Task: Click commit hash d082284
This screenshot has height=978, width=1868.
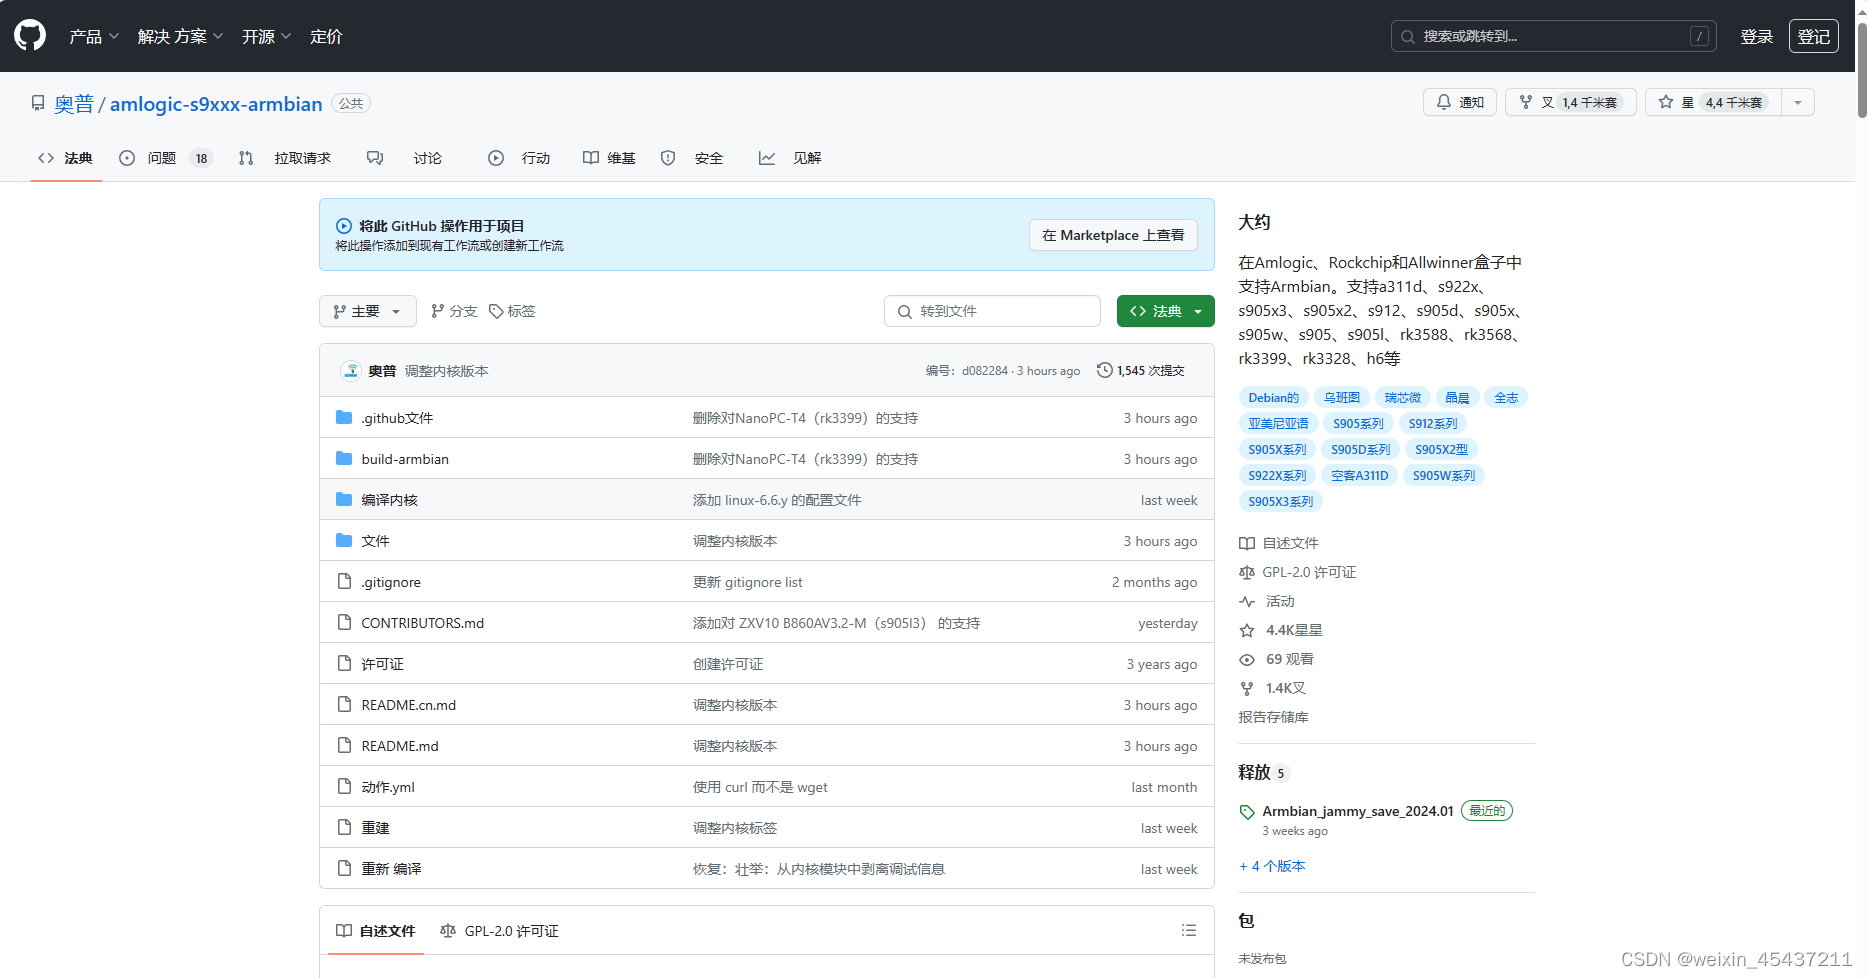Action: [985, 371]
